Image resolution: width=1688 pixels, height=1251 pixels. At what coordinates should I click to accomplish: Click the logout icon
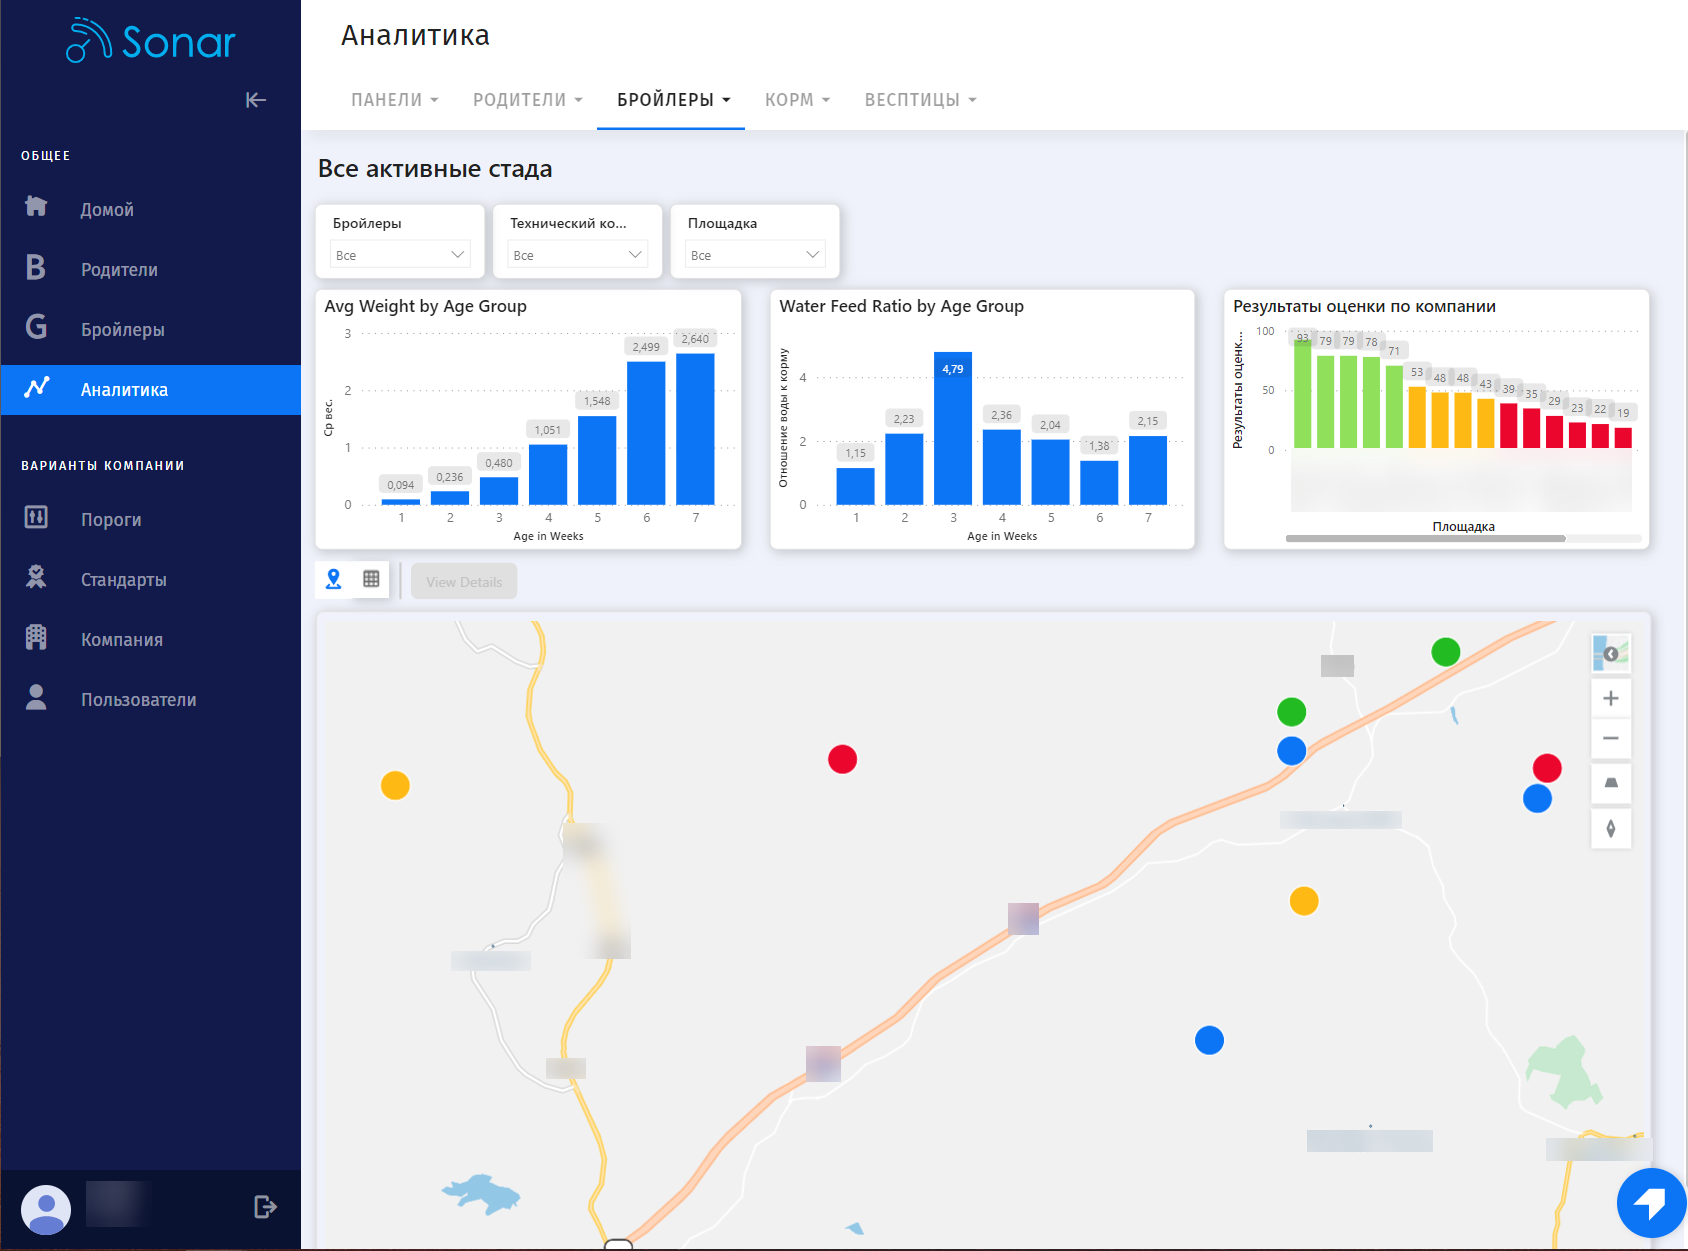click(265, 1207)
